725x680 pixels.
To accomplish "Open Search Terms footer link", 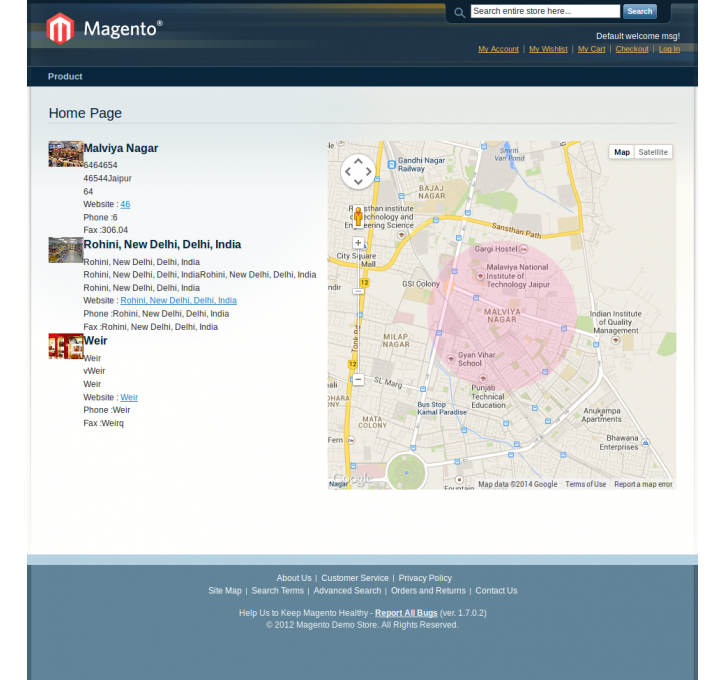I will (x=277, y=591).
